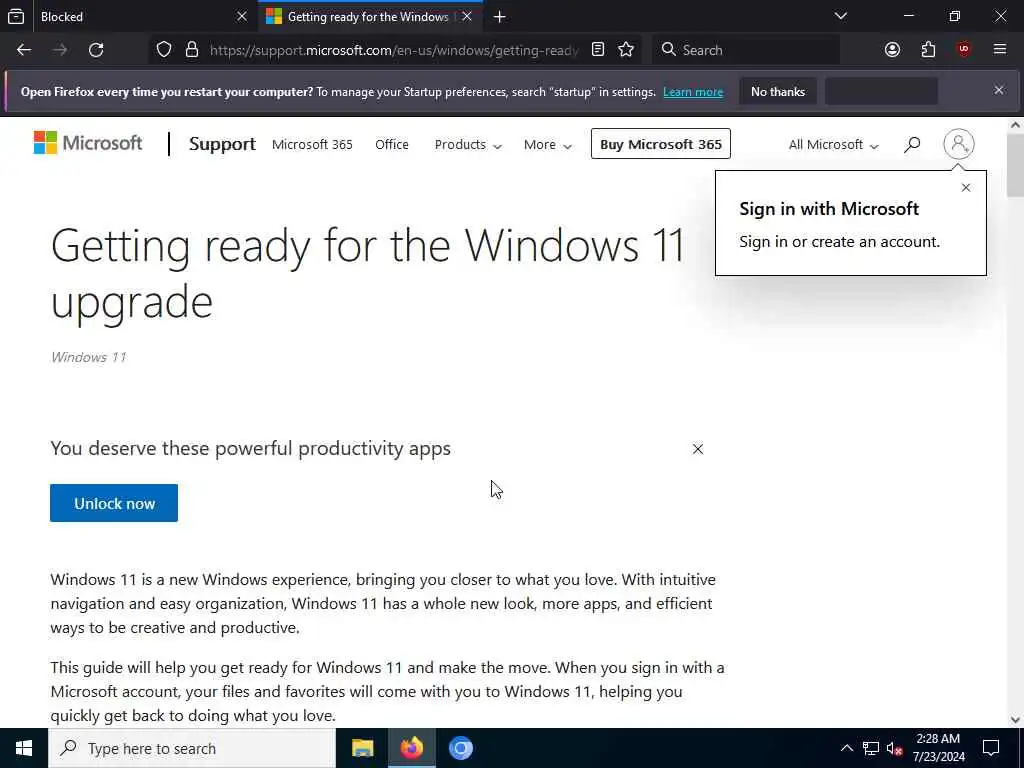Close the Sign in with Microsoft popup
This screenshot has height=768, width=1024.
[966, 188]
